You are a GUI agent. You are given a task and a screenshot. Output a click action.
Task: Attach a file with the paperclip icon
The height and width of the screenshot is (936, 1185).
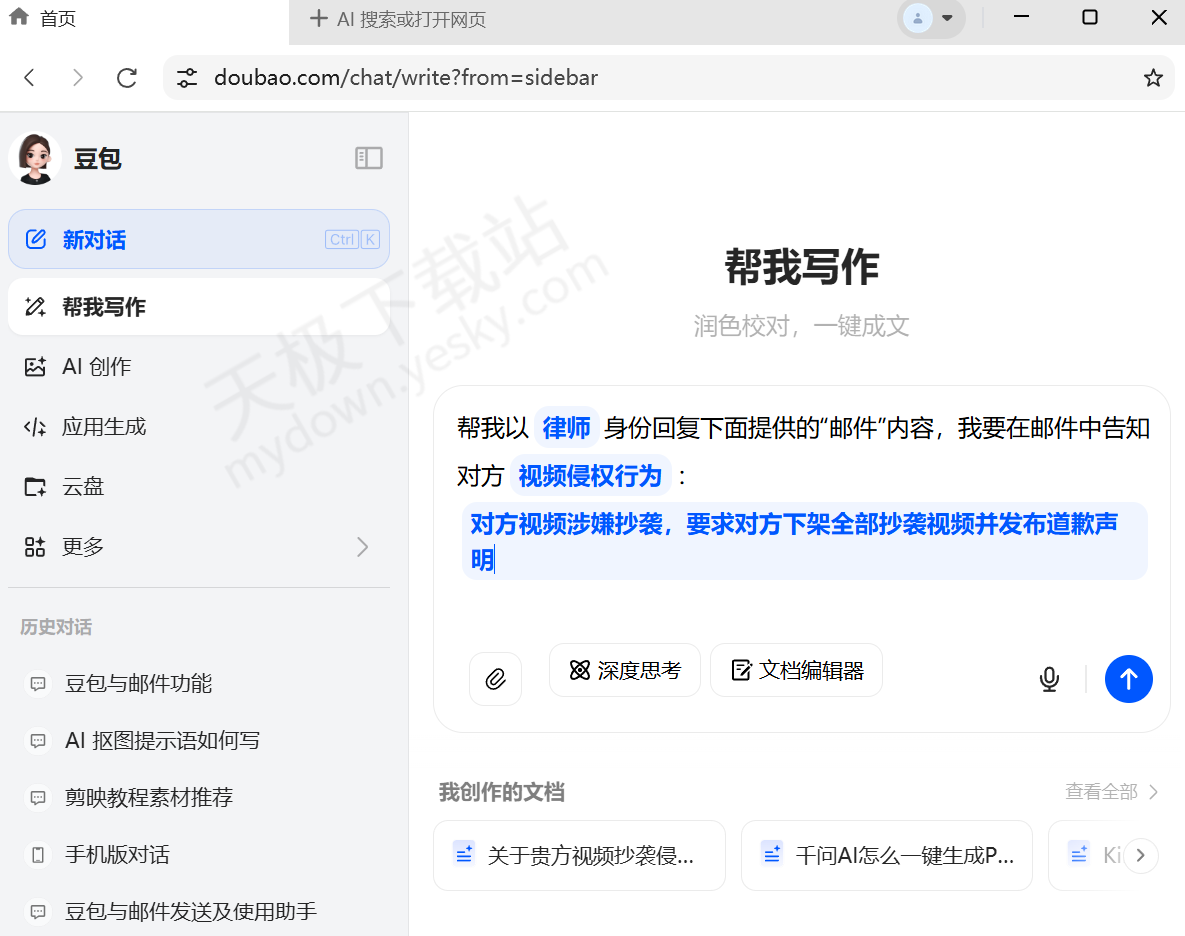tap(495, 679)
